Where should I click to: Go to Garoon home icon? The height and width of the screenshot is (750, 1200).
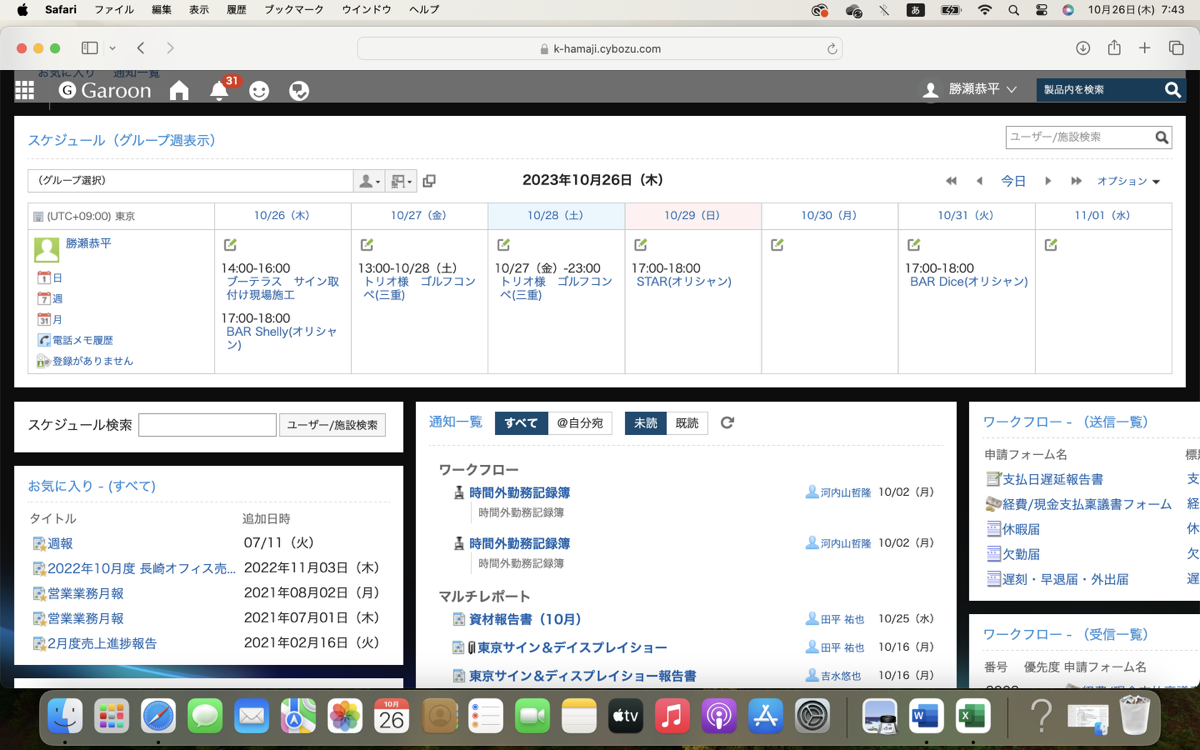coord(179,91)
